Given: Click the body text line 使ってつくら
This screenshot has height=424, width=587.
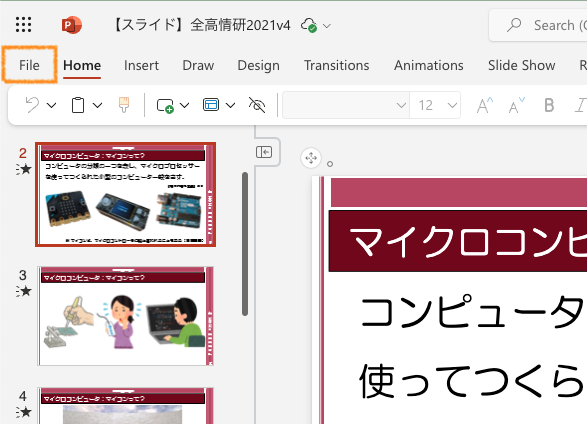Looking at the screenshot, I should click(472, 381).
